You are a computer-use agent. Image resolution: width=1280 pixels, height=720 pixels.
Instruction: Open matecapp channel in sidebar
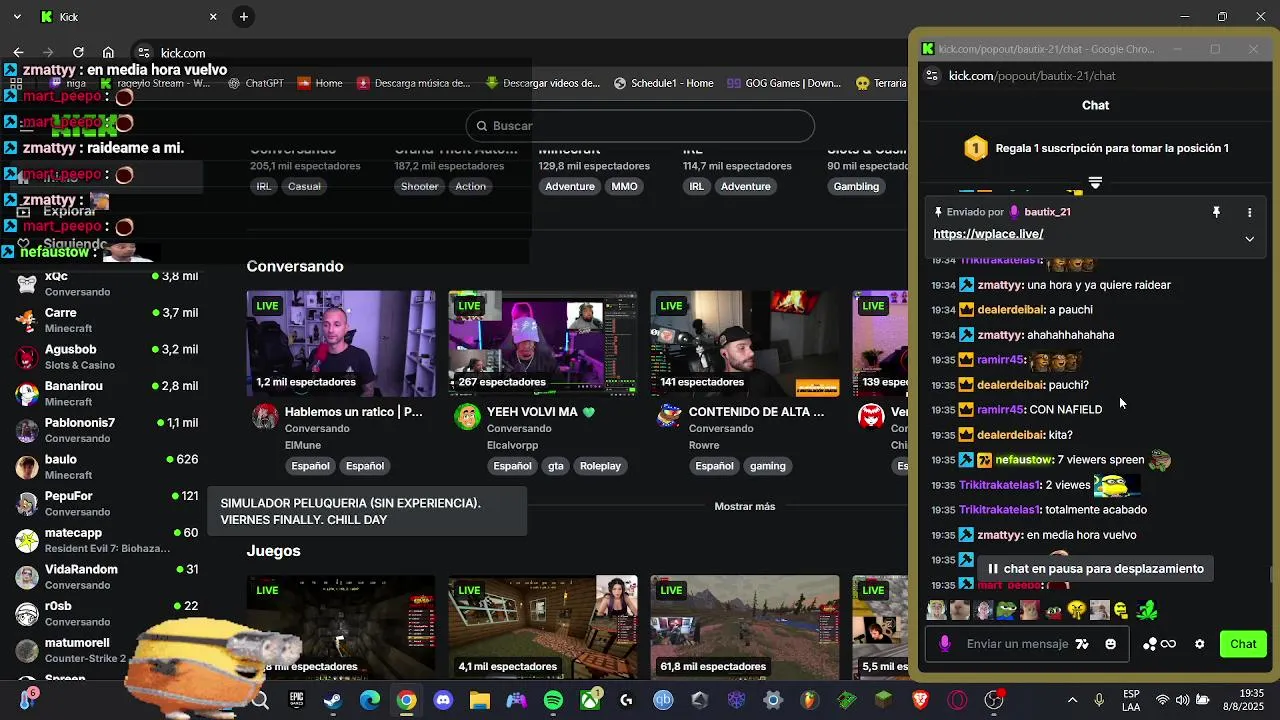[107, 540]
